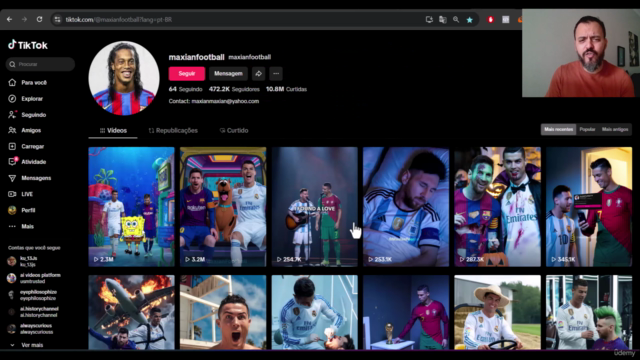
Task: Open Para você in the sidebar
Action: coord(28,82)
